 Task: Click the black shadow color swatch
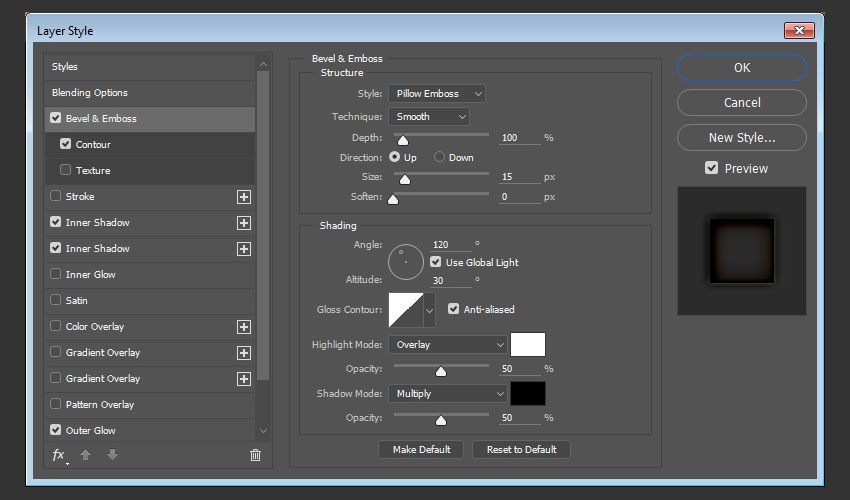(528, 393)
